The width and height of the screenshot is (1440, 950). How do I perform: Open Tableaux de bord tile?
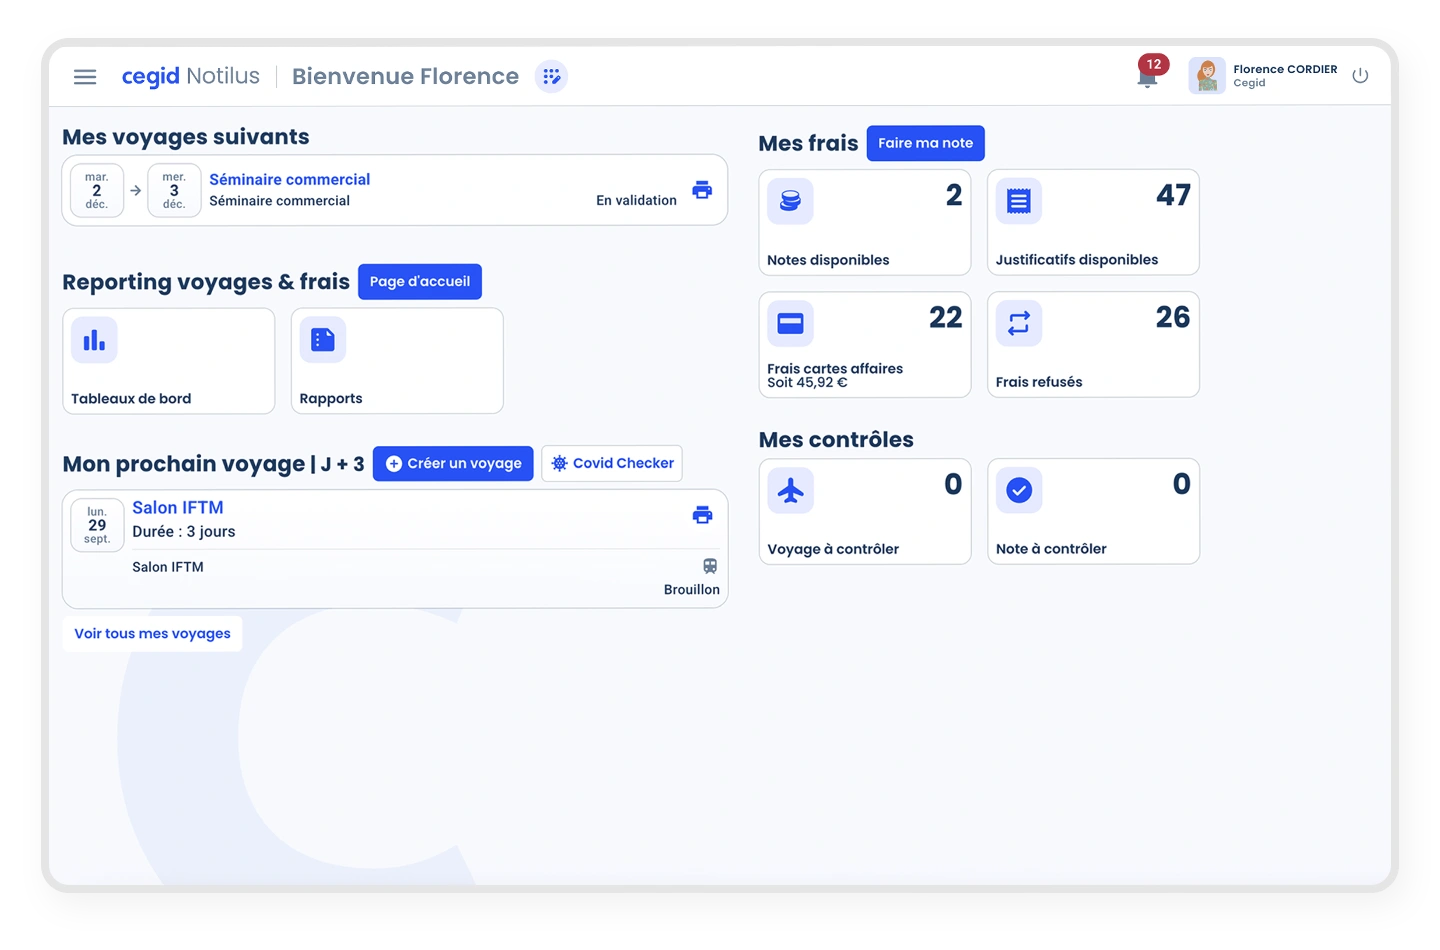pyautogui.click(x=168, y=361)
